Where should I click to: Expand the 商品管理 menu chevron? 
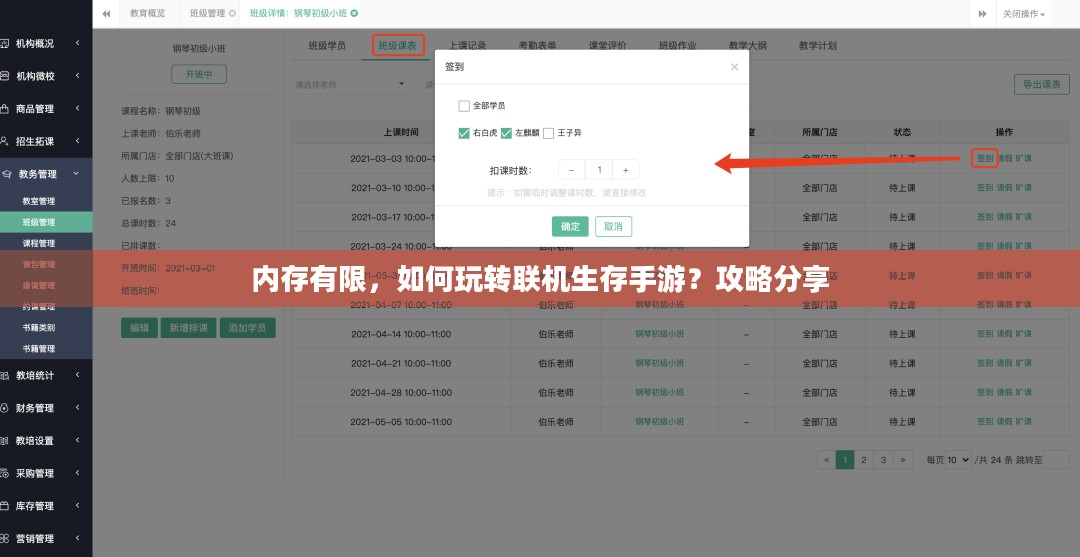(x=77, y=109)
